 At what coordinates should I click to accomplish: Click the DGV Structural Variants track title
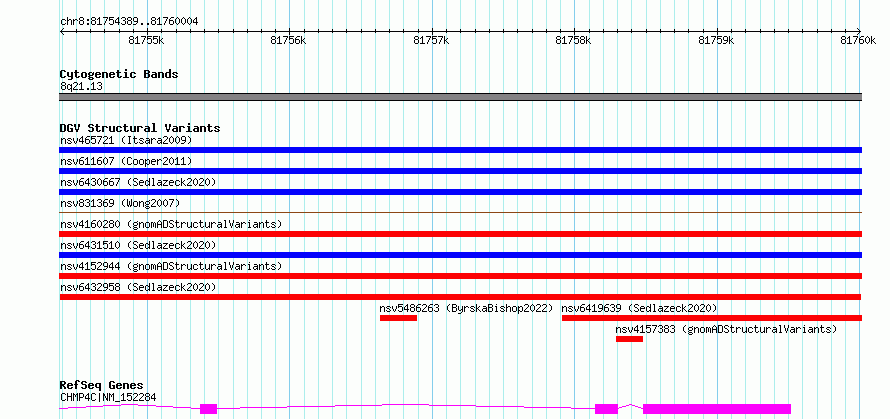pyautogui.click(x=140, y=128)
